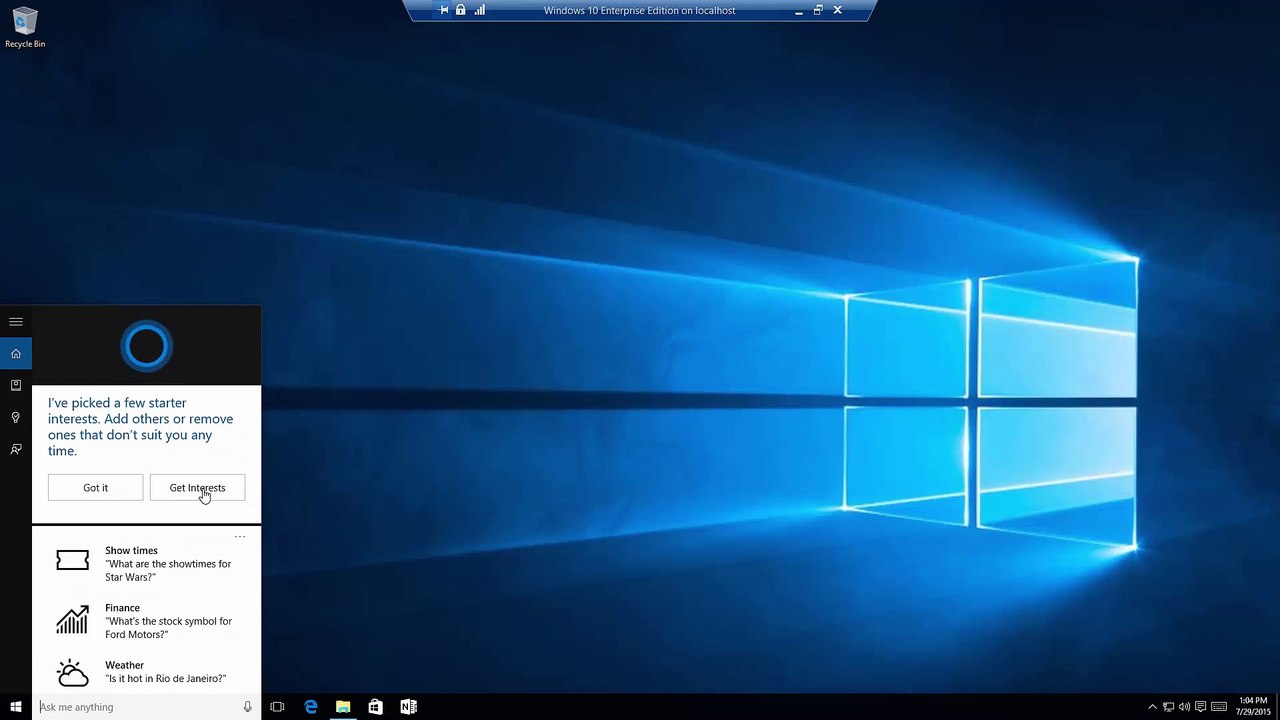Open File Explorer from the taskbar
Image resolution: width=1280 pixels, height=720 pixels.
[x=343, y=707]
